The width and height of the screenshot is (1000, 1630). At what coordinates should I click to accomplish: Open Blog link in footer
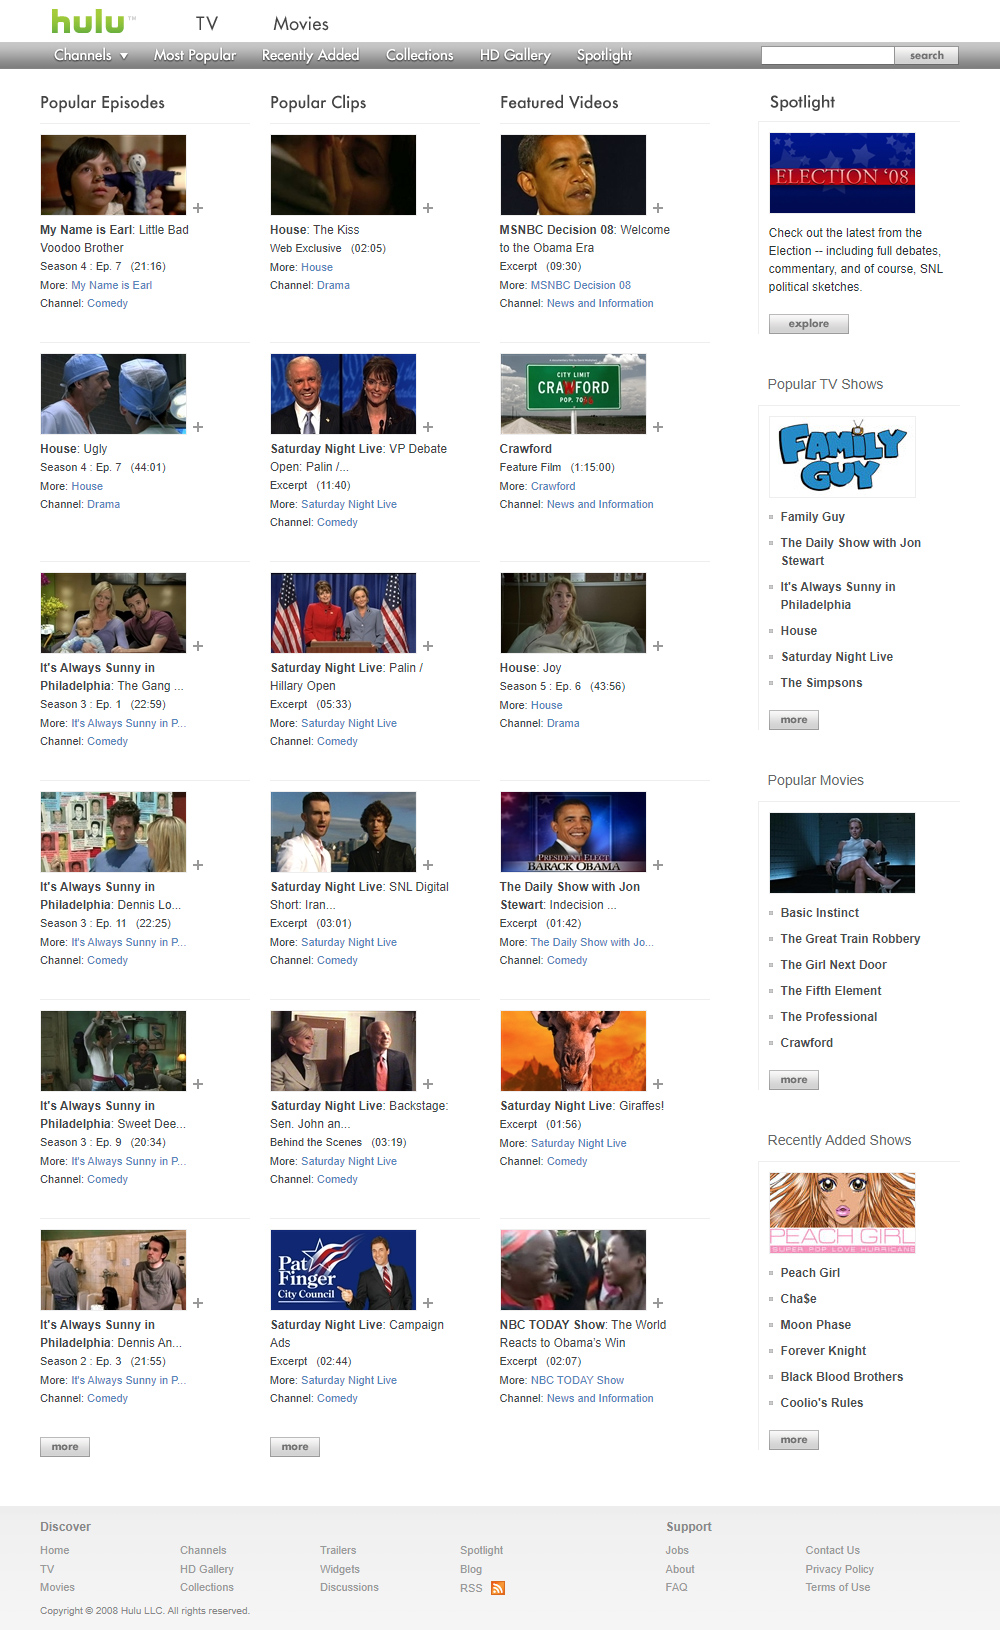point(471,1569)
